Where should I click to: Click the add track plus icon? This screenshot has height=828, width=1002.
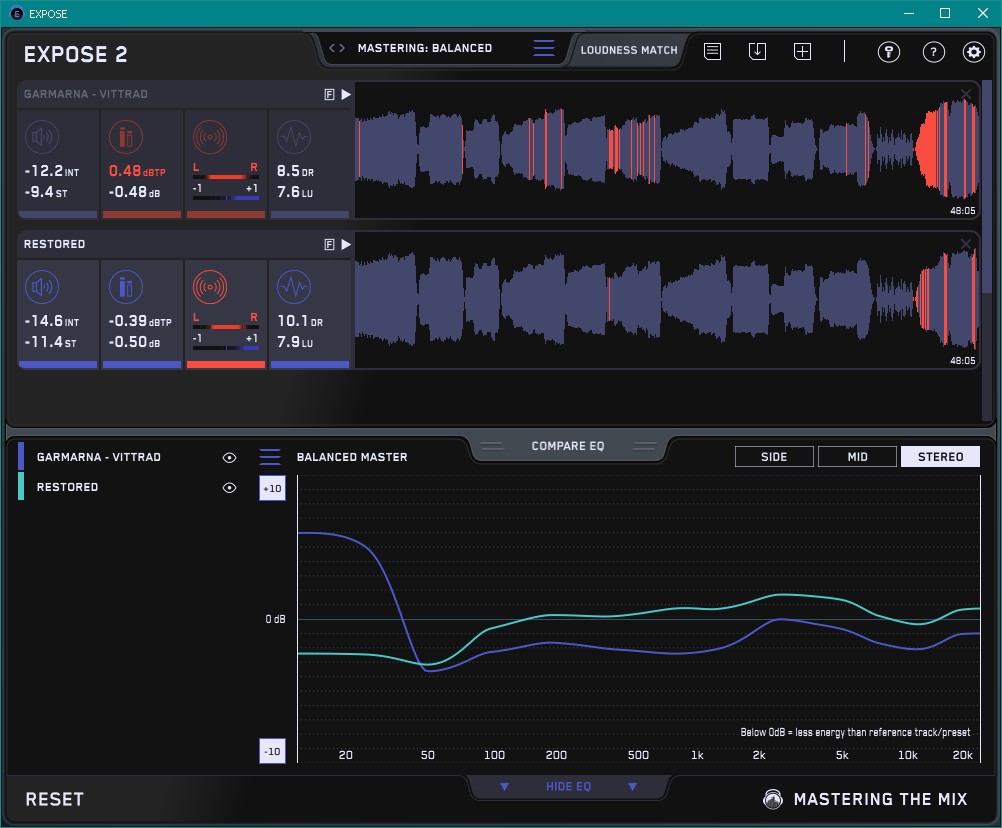tap(802, 51)
